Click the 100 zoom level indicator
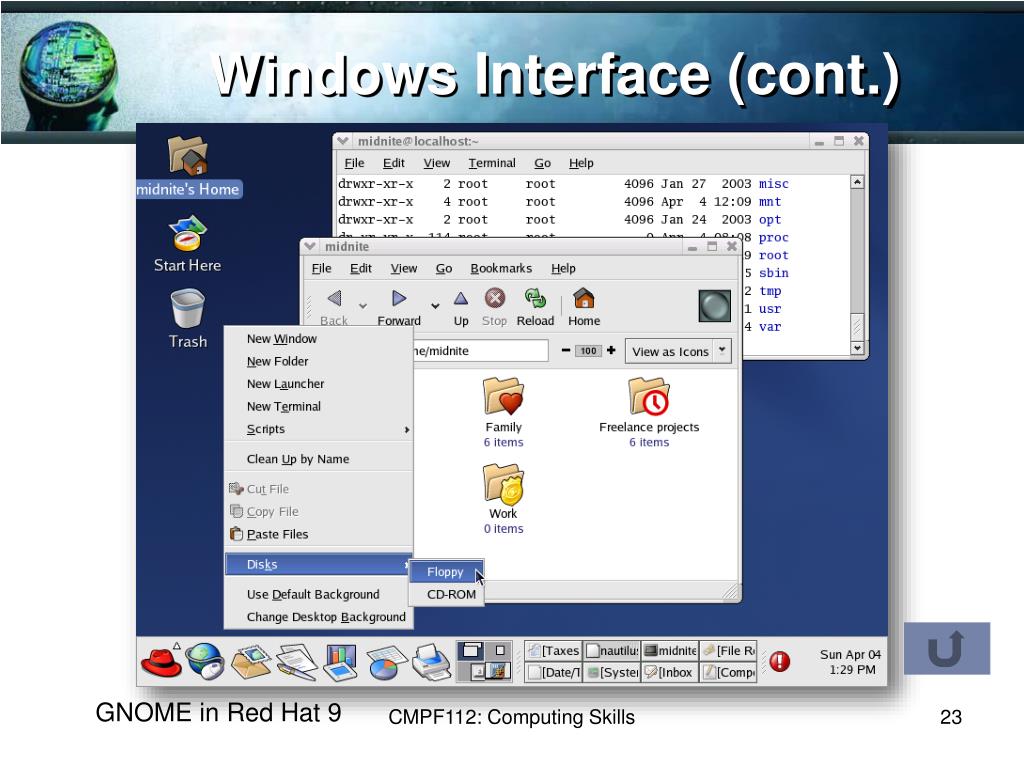Screen dimensions: 1024x768 point(588,351)
